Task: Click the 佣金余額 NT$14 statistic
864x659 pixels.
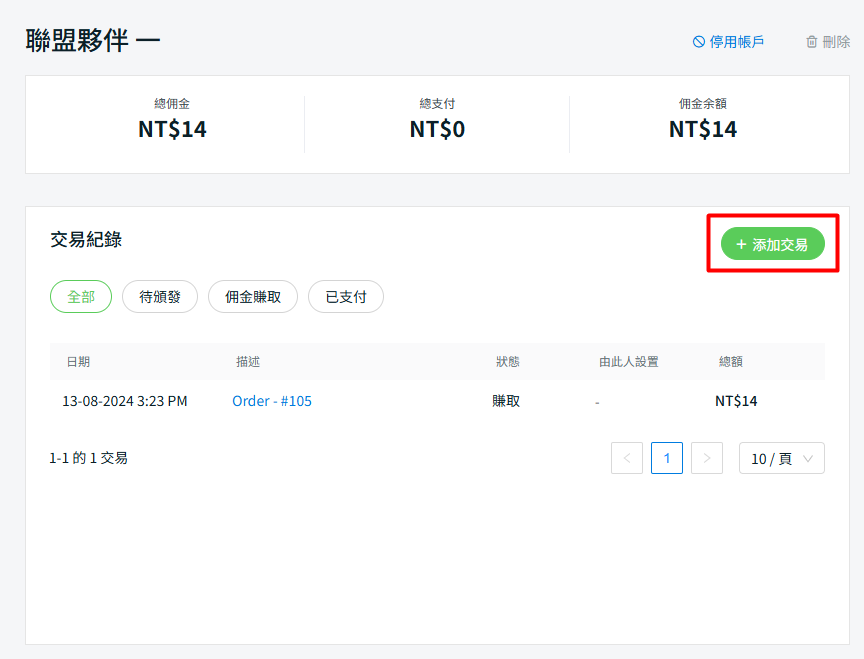Action: (703, 128)
